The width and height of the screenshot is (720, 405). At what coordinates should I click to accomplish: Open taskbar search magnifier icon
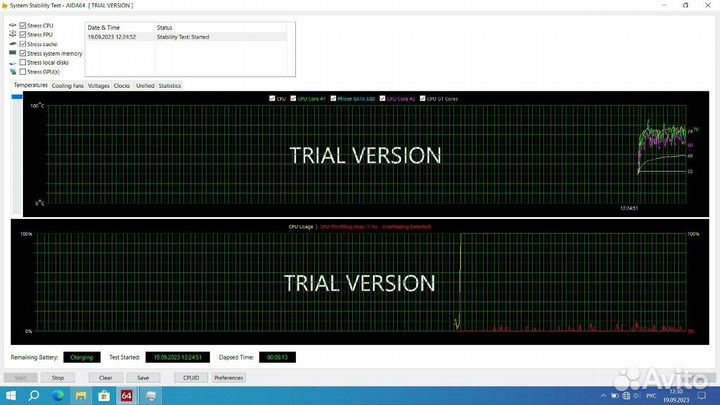click(33, 396)
